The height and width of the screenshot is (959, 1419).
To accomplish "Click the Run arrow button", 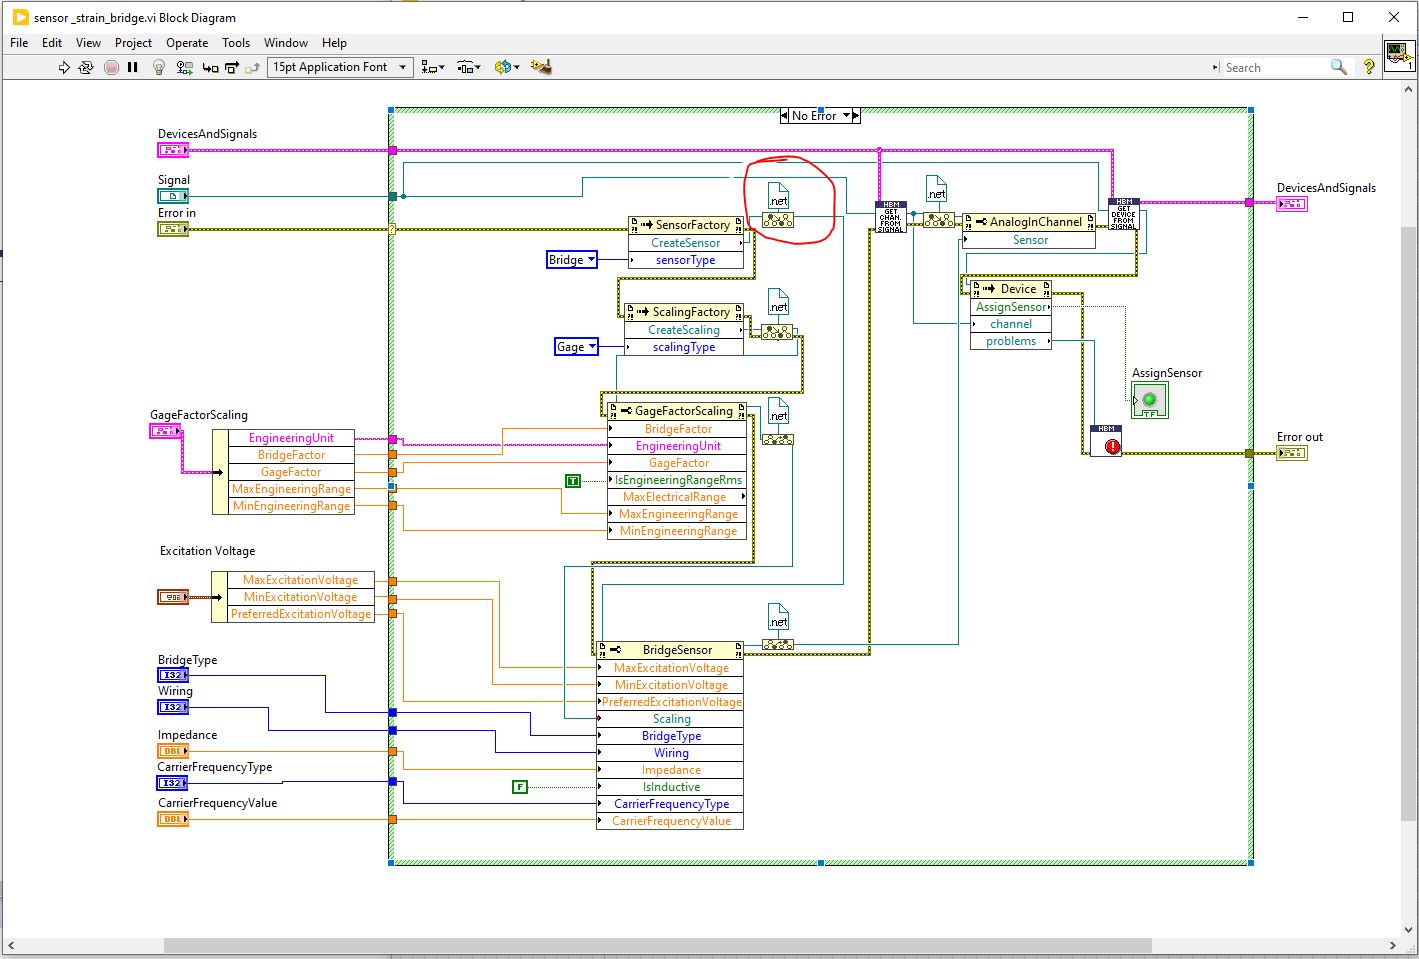I will point(64,67).
